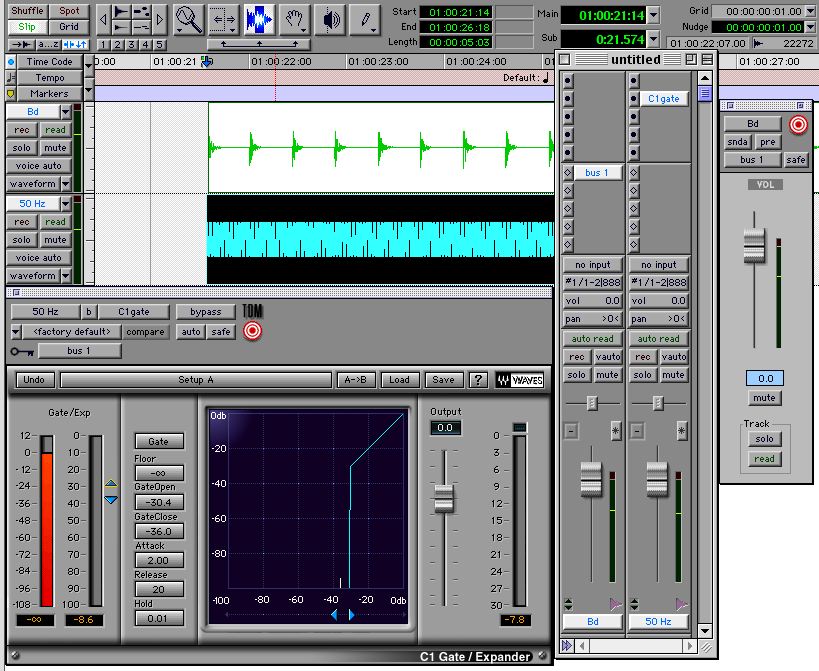
Task: Click the Waves help question mark
Action: click(x=478, y=380)
